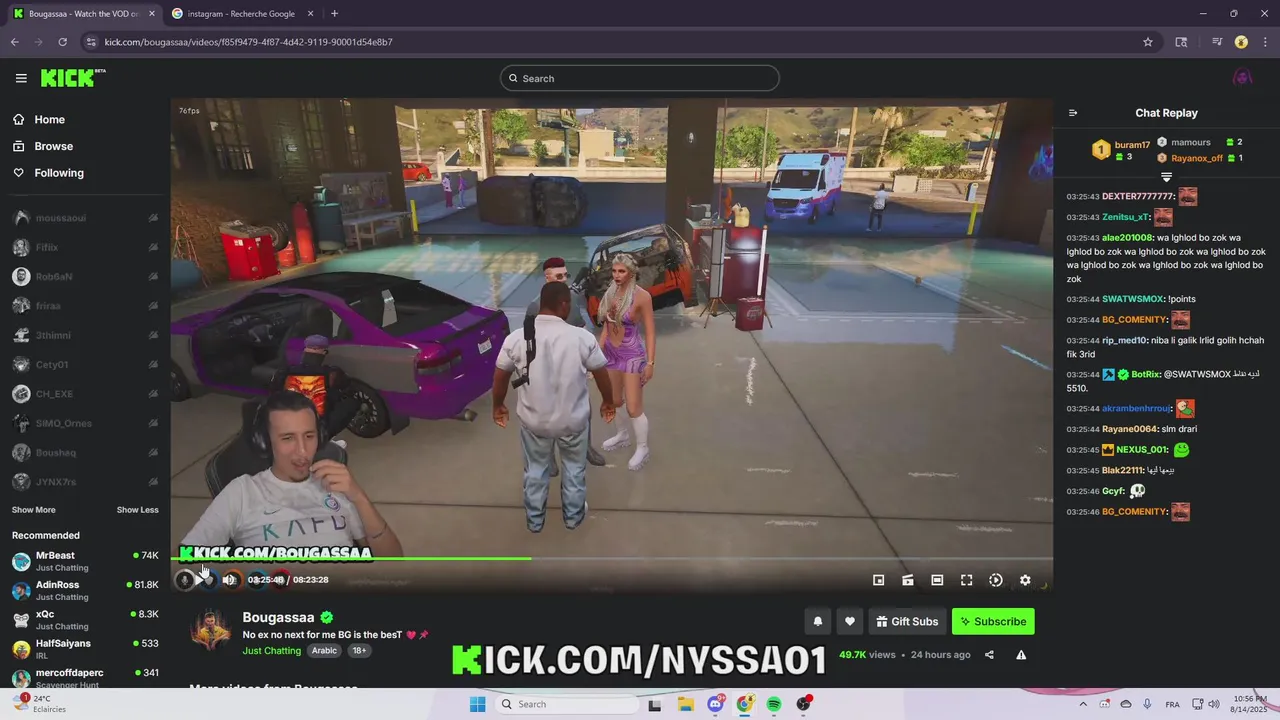Open HalfSaiyans recommended channel
The image size is (1280, 720).
[x=85, y=649]
